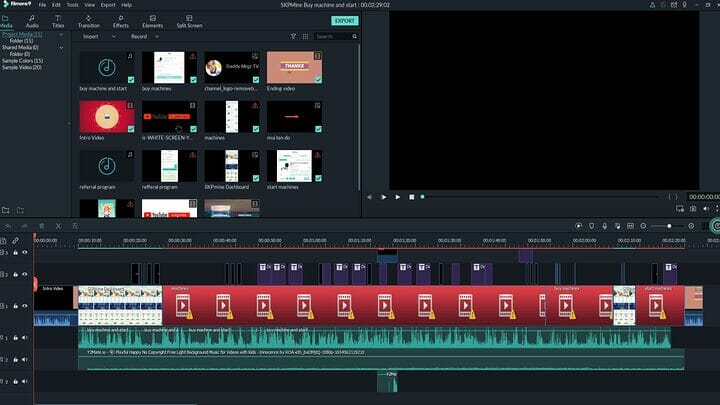Collapse the Shared Media tree chevron
Screen dimensions: 720x405
(x=61, y=48)
